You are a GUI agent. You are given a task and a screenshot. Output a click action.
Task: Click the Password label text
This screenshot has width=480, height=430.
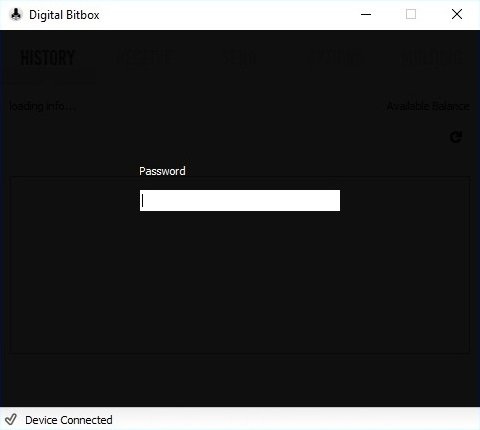click(x=162, y=171)
